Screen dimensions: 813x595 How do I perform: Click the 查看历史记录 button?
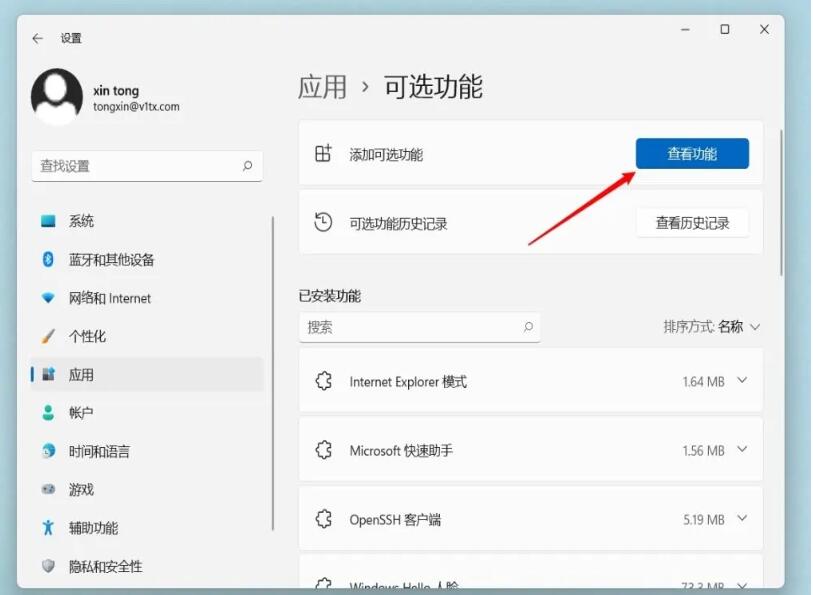click(692, 222)
